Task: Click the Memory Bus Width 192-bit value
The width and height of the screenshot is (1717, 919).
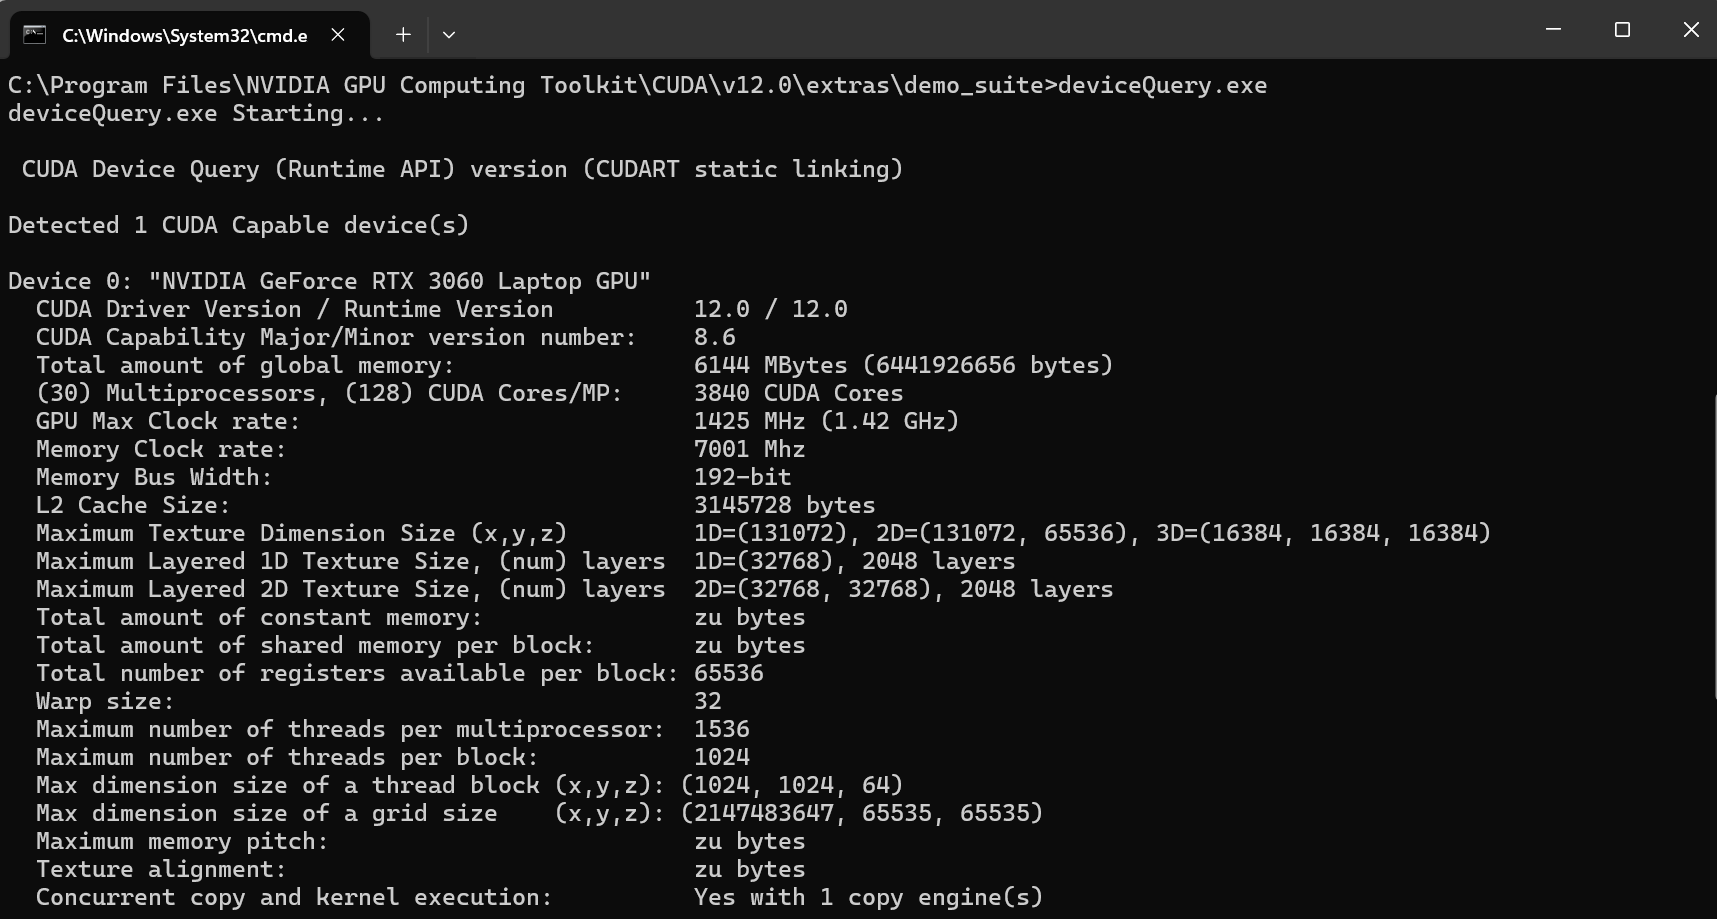Action: [x=742, y=477]
